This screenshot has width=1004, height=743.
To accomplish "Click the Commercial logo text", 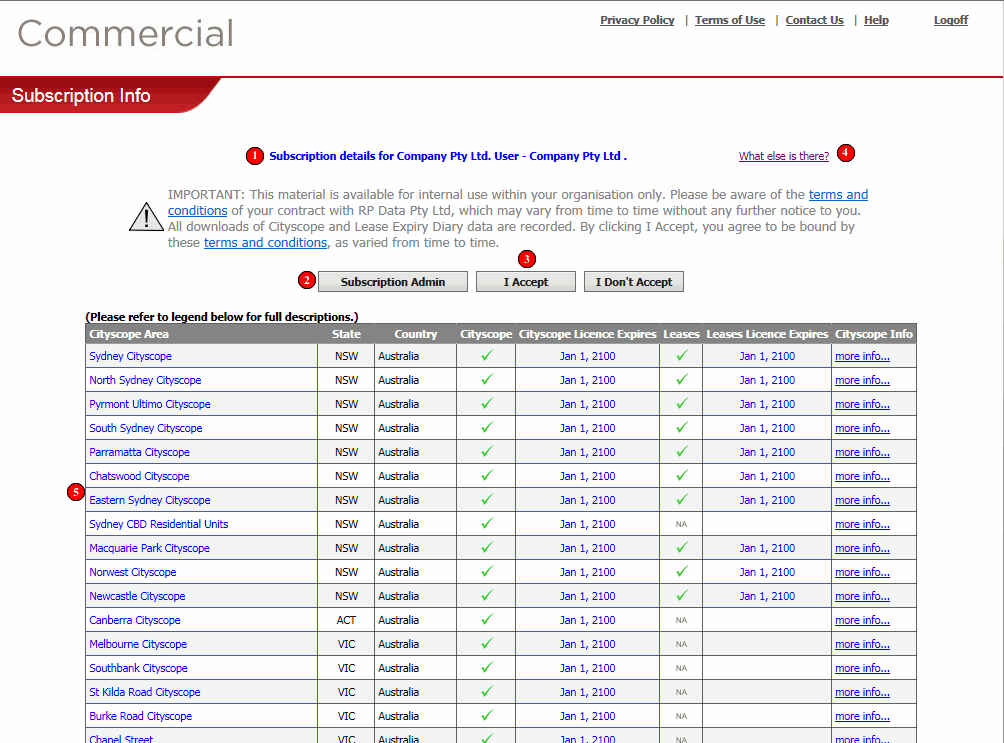I will point(126,33).
